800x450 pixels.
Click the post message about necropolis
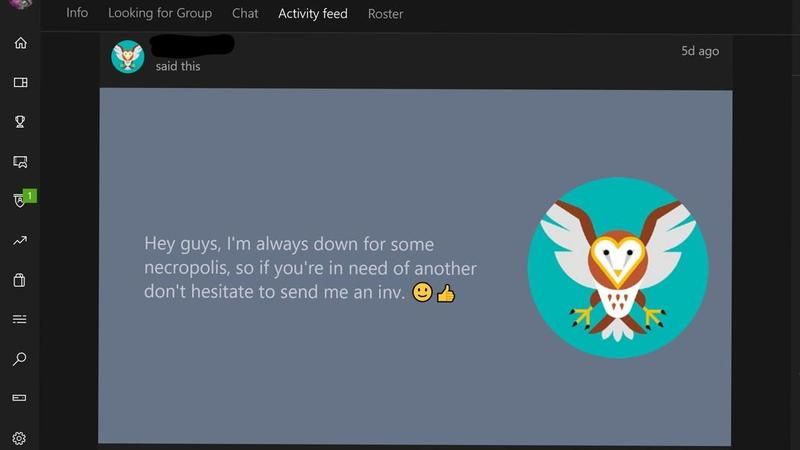(310, 268)
